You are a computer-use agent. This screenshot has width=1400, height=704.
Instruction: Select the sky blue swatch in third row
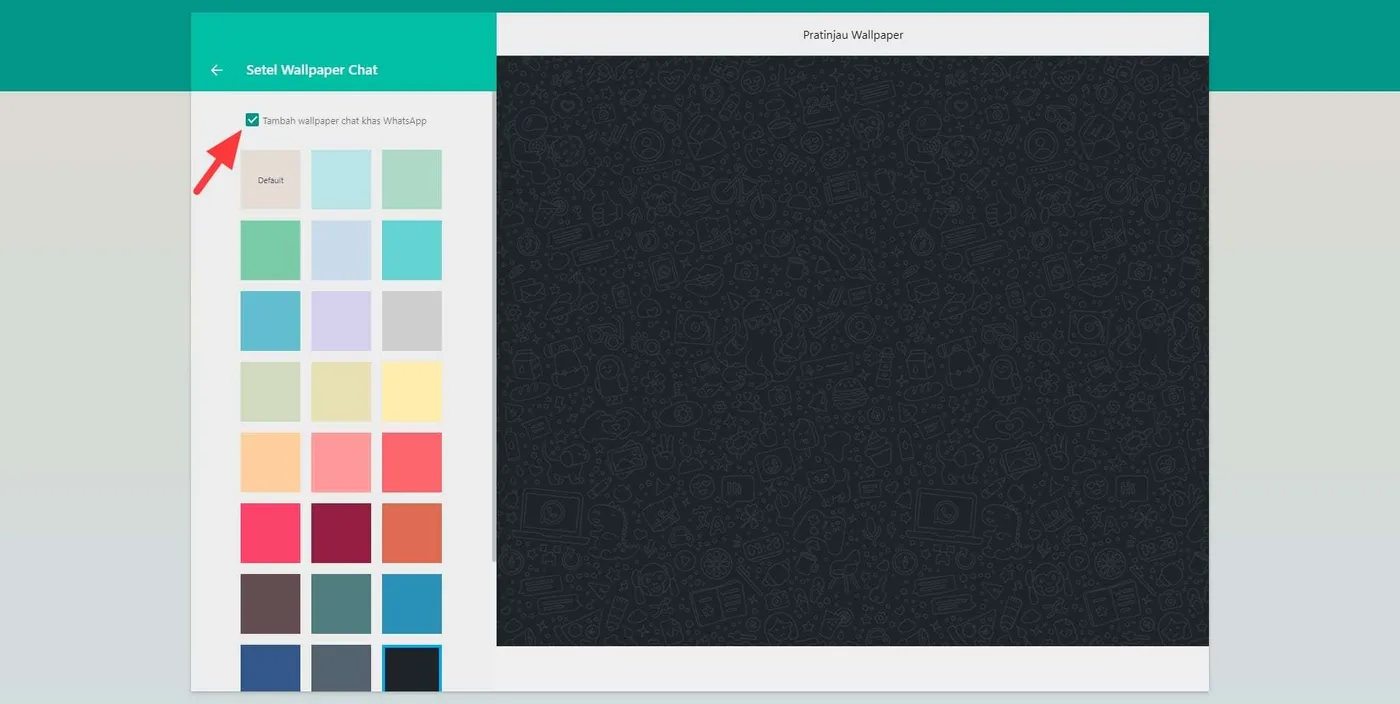tap(270, 321)
